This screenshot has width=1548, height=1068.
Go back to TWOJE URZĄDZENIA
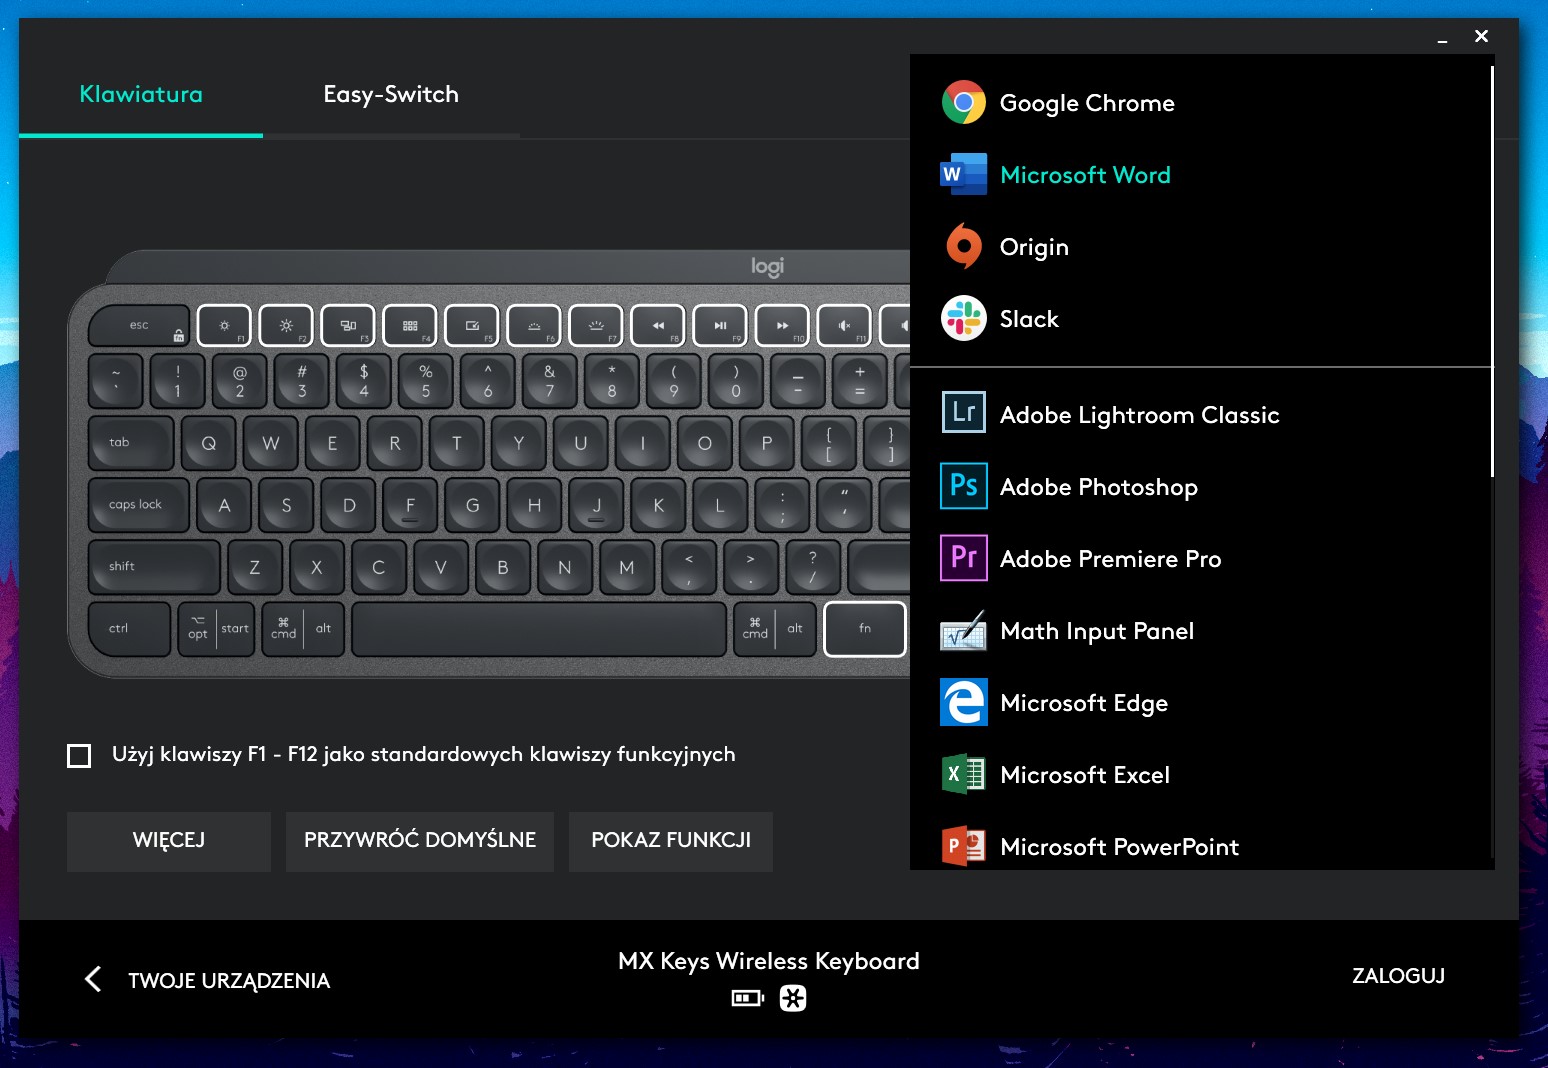[x=207, y=980]
